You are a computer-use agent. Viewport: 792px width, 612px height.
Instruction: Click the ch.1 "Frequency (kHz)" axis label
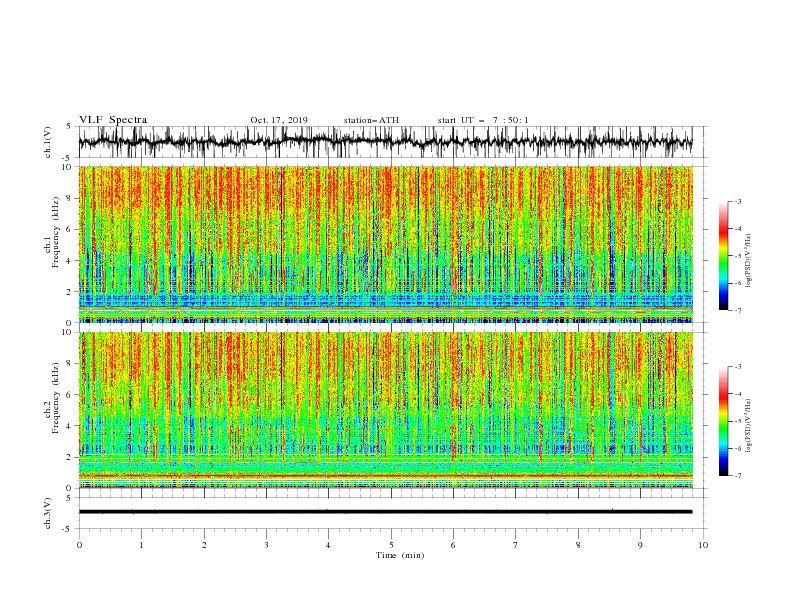(56, 233)
